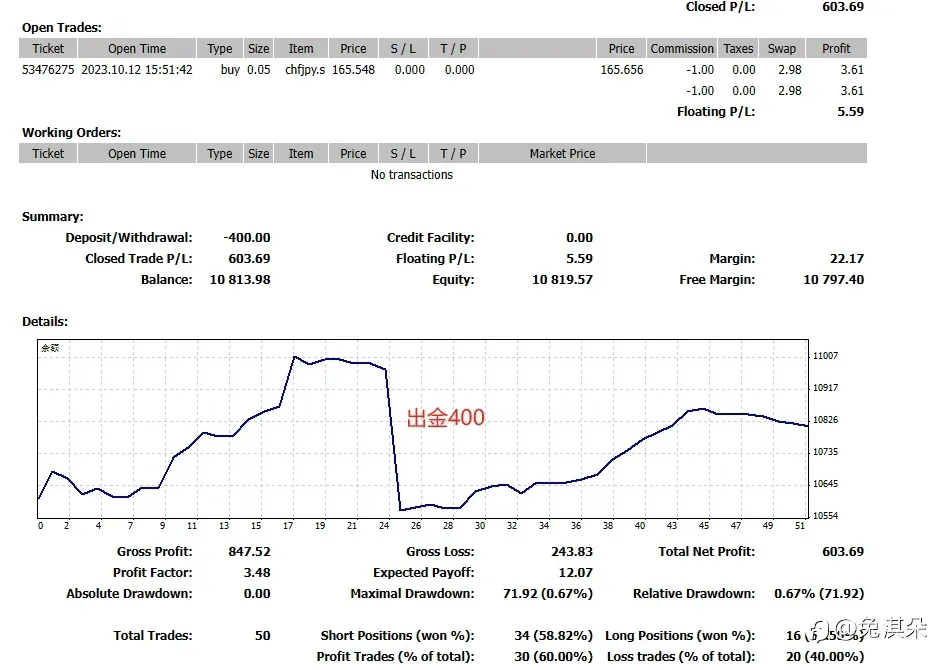
Task: Select Balance value 10 813.98
Action: click(240, 279)
